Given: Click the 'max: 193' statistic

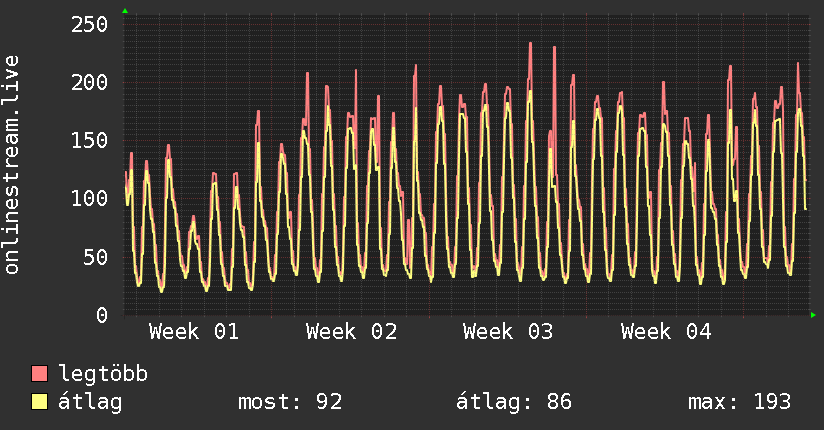Looking at the screenshot, I should (x=739, y=402).
